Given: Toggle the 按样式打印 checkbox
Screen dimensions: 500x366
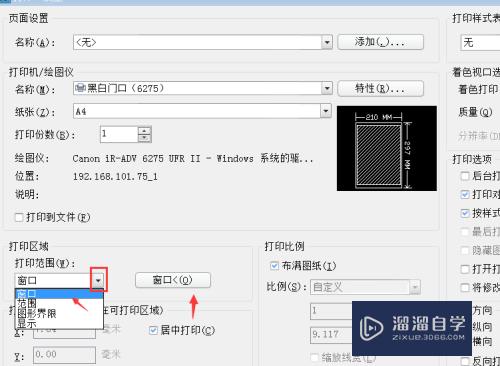Looking at the screenshot, I should pyautogui.click(x=465, y=213).
